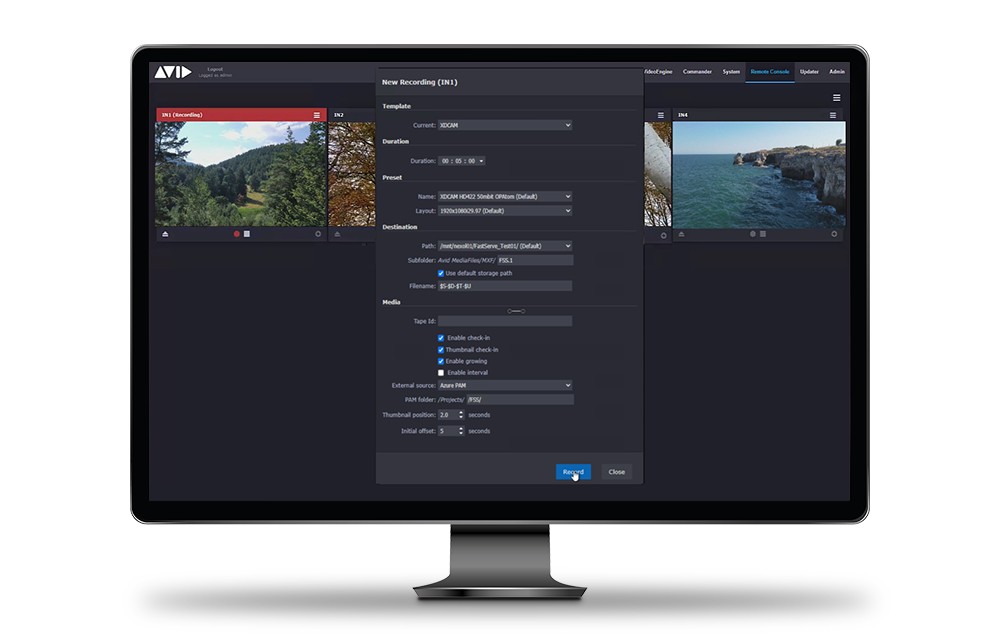The width and height of the screenshot is (1000, 635).
Task: Open the Admin tab
Action: 836,72
